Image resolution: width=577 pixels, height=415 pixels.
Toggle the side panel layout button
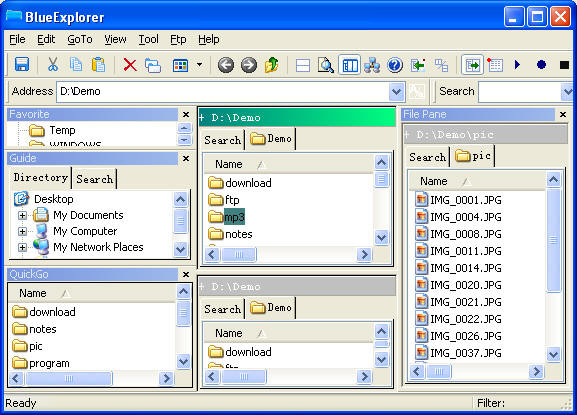[x=349, y=65]
